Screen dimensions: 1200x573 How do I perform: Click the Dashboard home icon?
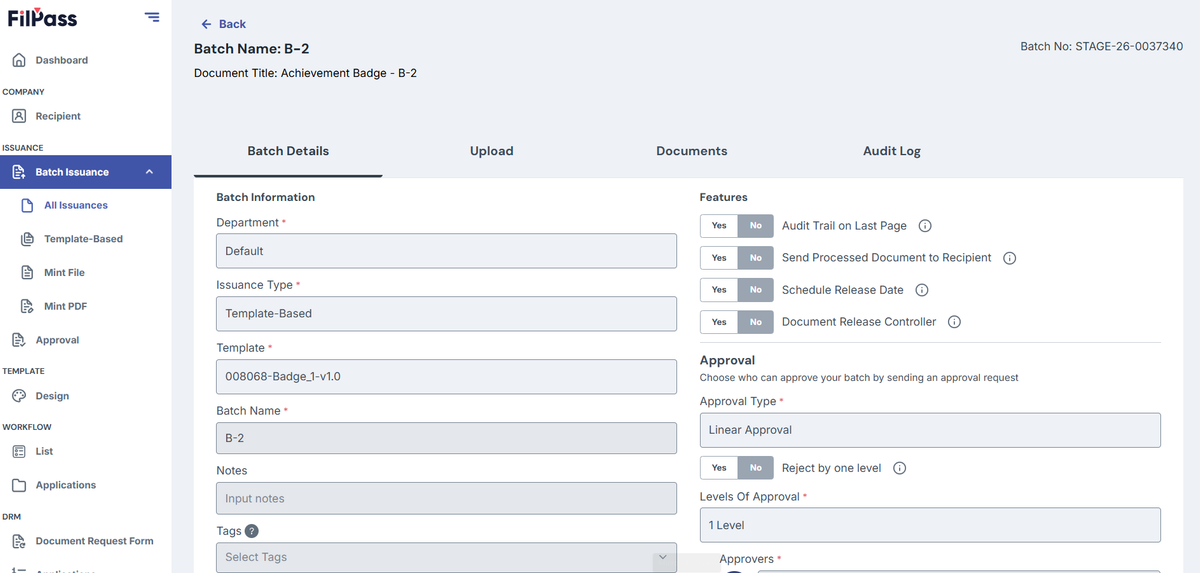click(x=19, y=60)
